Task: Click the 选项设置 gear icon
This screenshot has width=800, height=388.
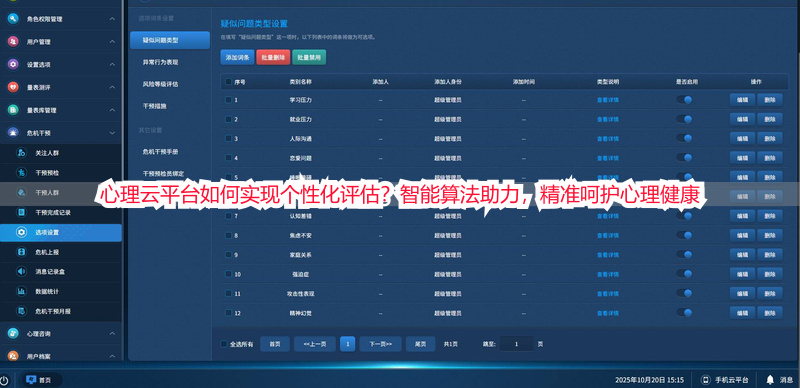Action: [x=21, y=232]
